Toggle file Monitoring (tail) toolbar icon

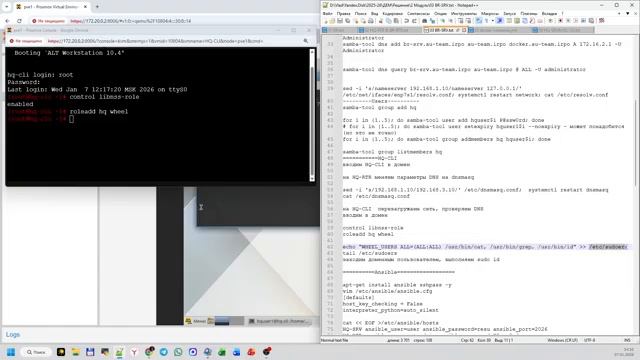point(550,20)
